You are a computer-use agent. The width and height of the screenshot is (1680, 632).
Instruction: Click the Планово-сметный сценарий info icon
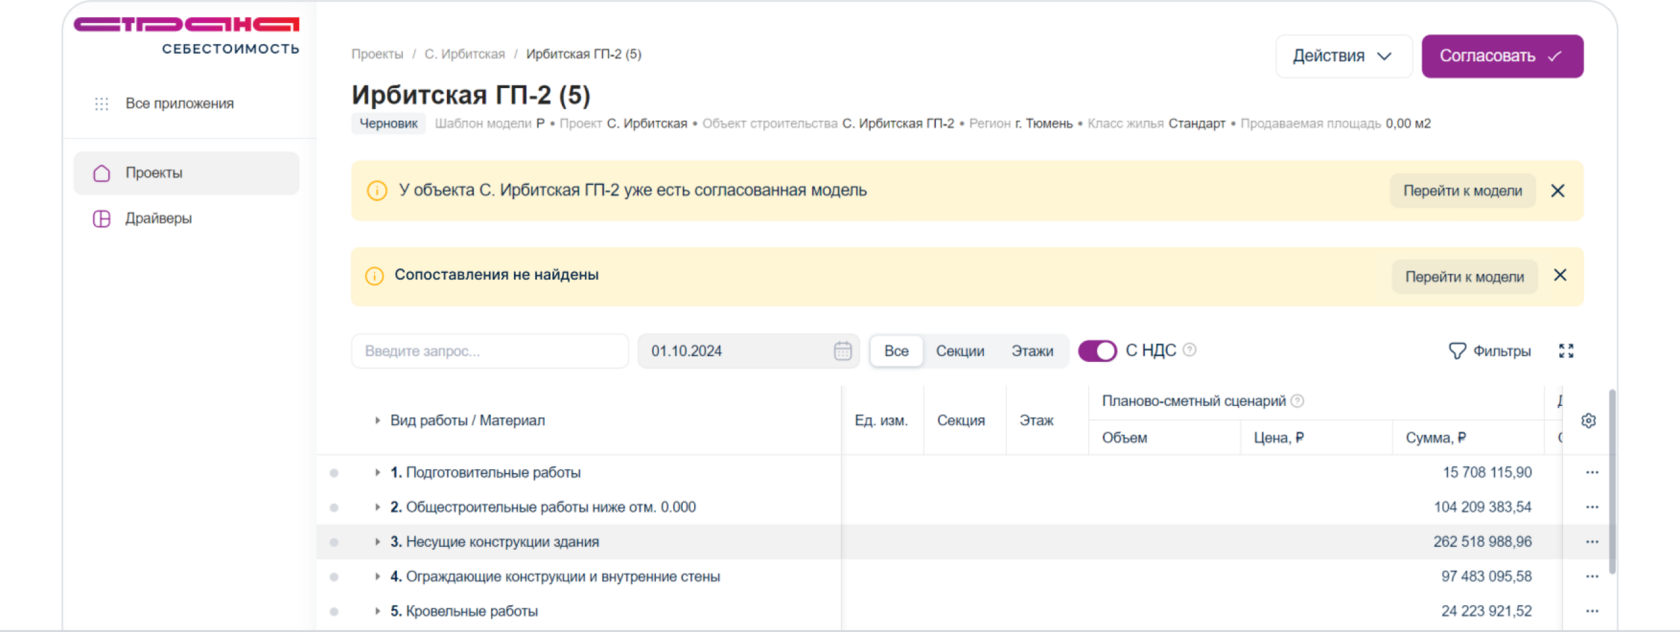pos(1297,401)
